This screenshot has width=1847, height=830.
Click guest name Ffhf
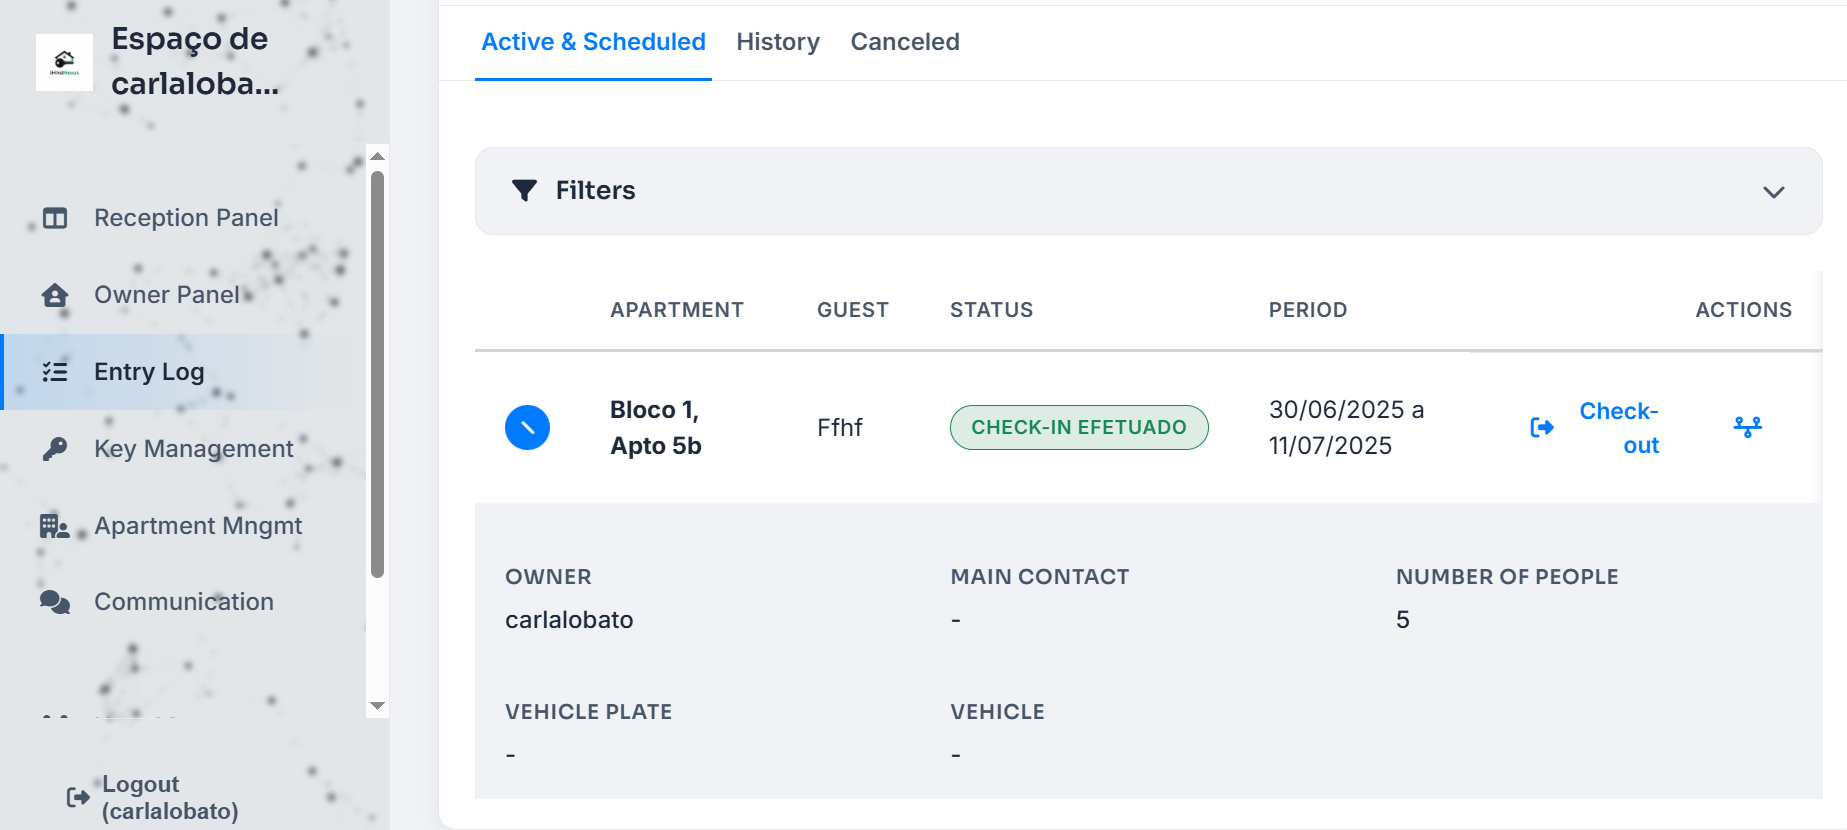[839, 428]
